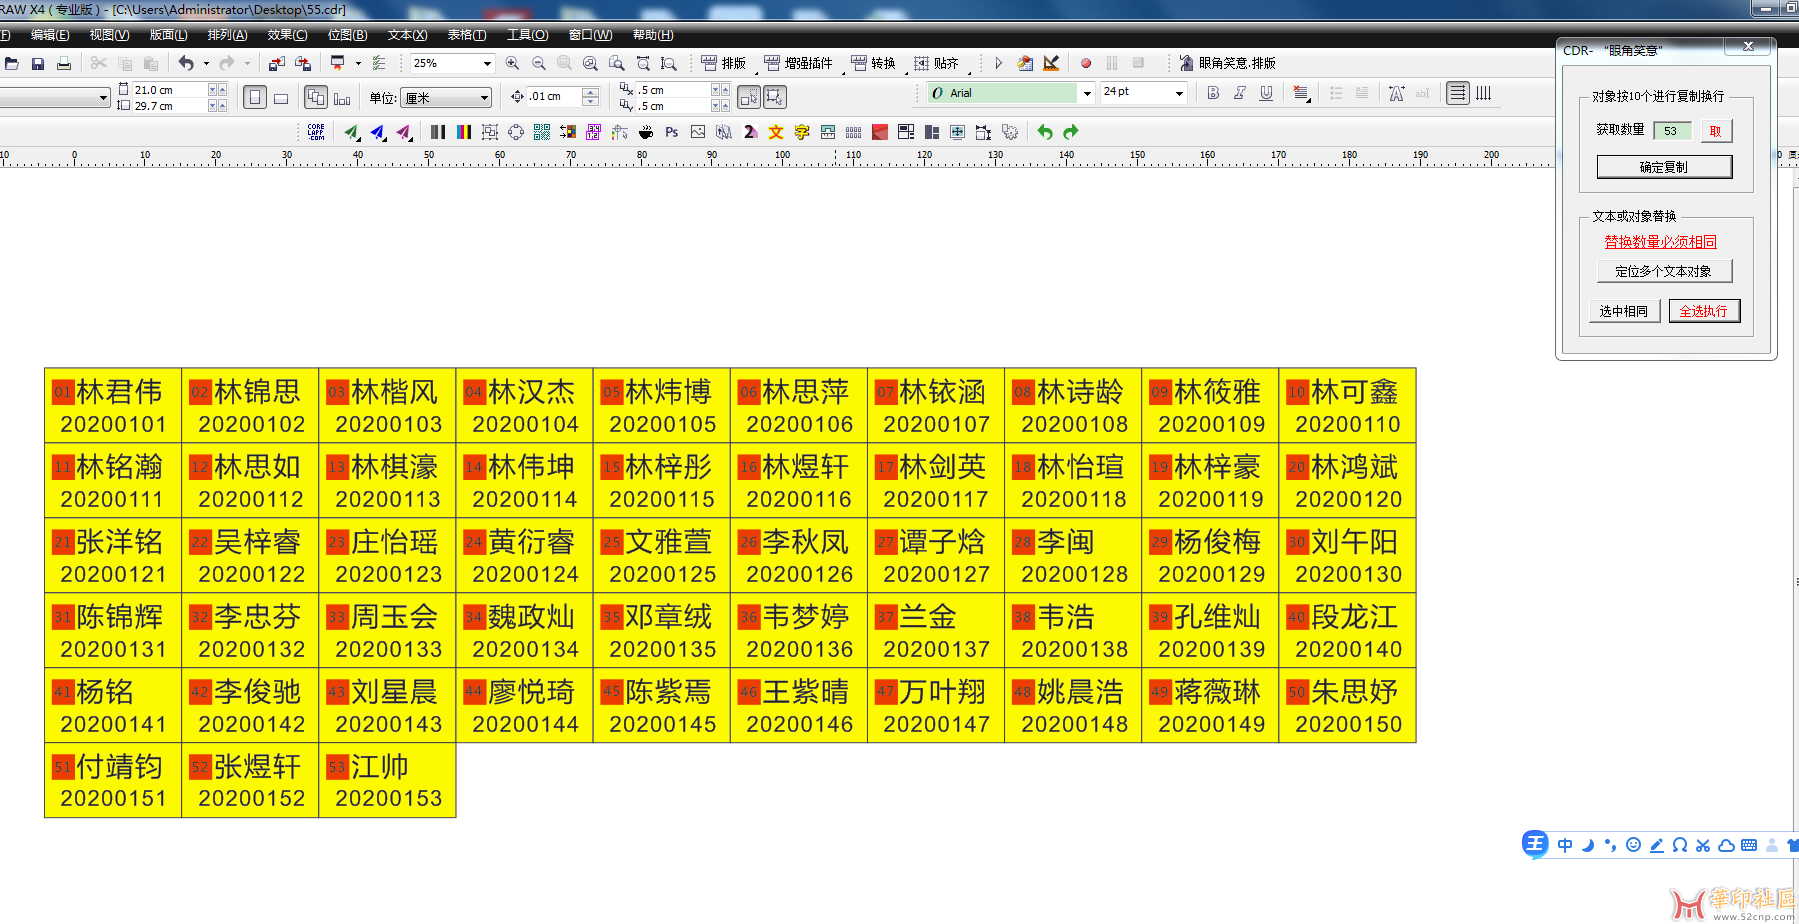Select landscape page orientation
This screenshot has width=1799, height=924.
[281, 98]
